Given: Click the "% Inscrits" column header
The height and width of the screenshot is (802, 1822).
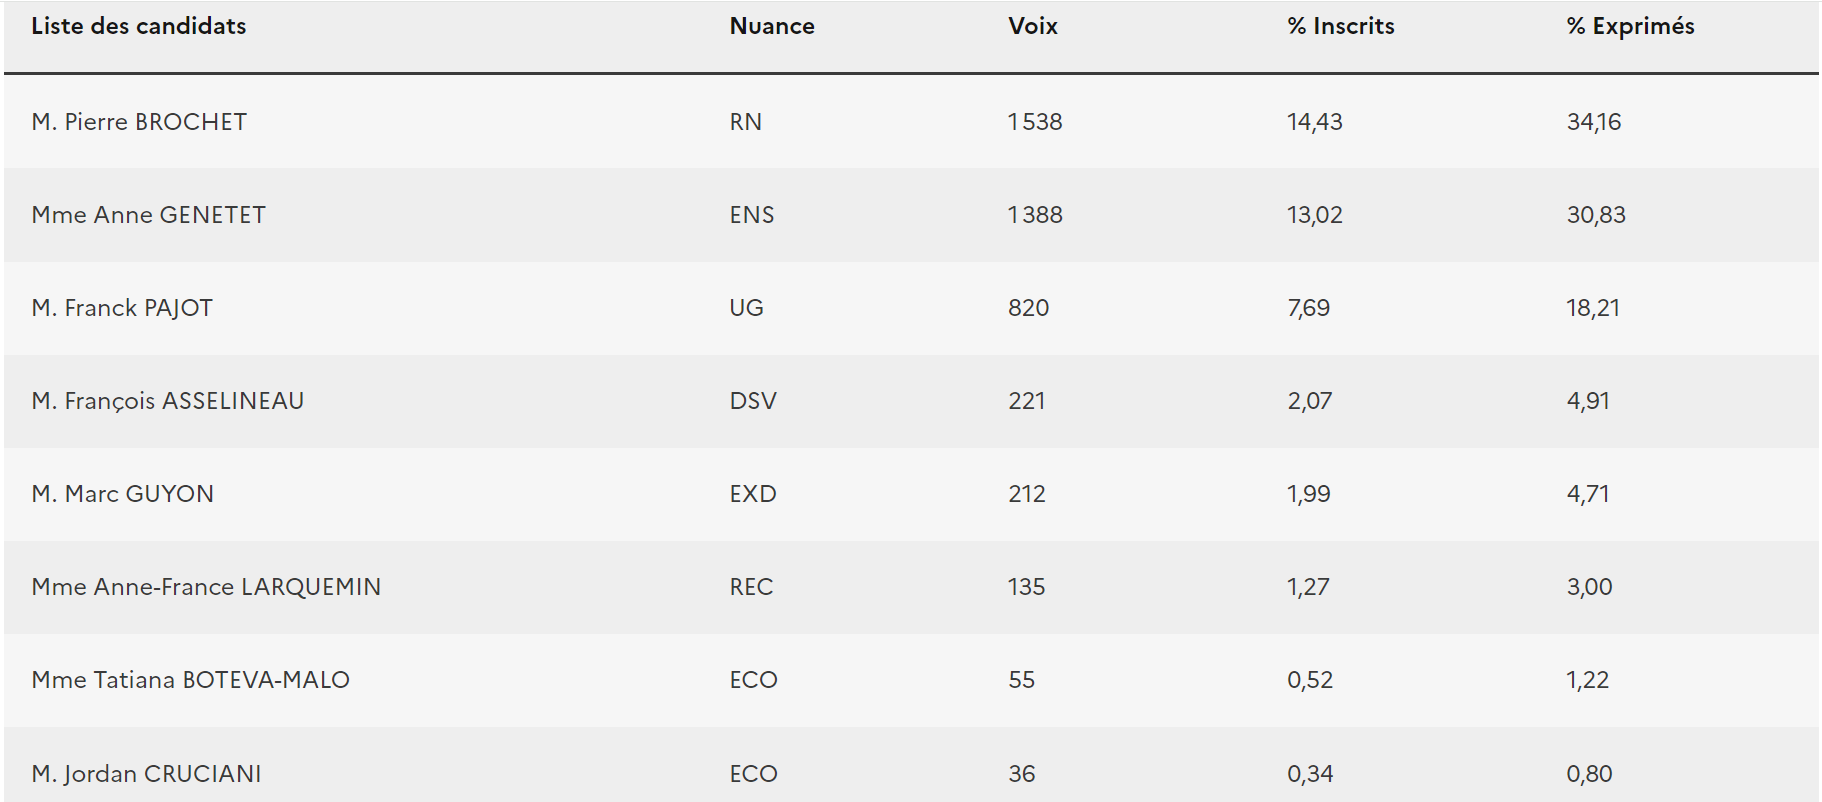Looking at the screenshot, I should pos(1340,27).
